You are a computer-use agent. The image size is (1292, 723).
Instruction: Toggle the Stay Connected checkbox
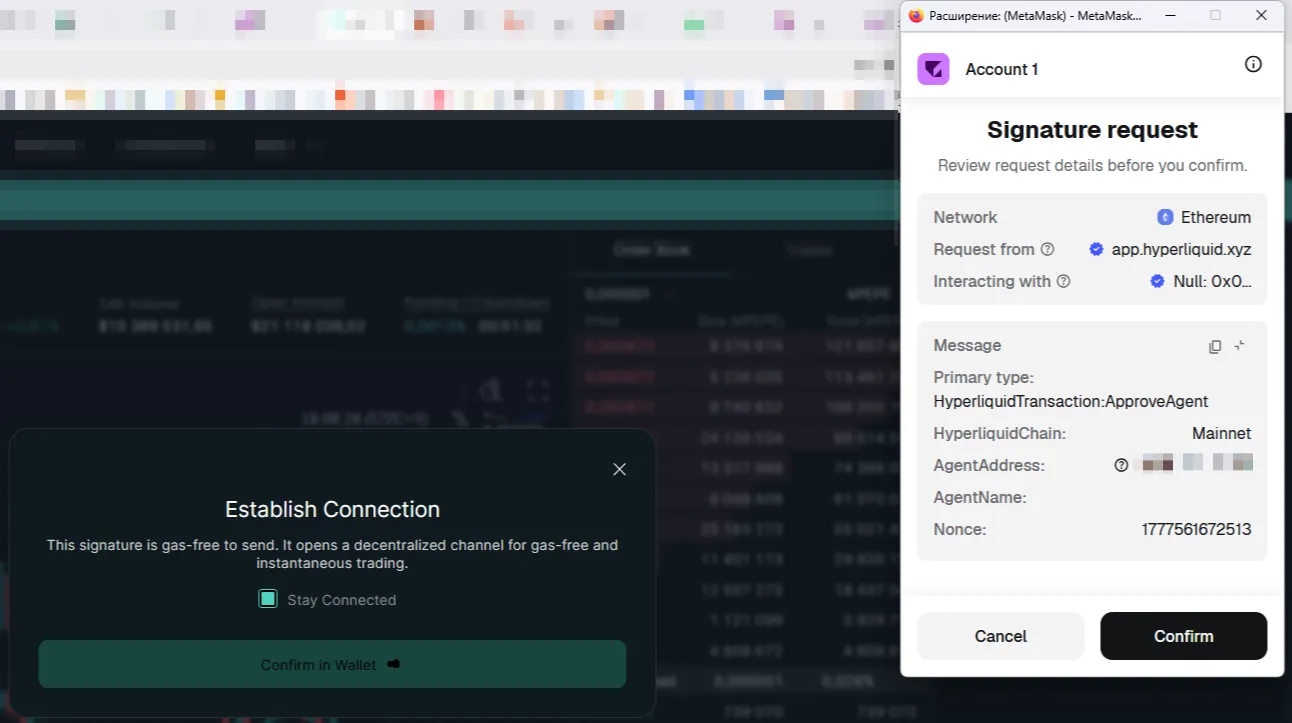[x=268, y=599]
